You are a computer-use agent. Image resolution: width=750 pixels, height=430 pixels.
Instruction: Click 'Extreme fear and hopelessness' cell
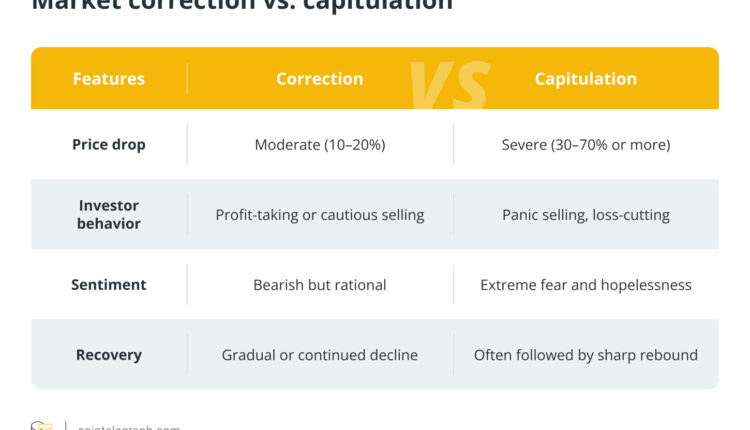click(x=586, y=285)
